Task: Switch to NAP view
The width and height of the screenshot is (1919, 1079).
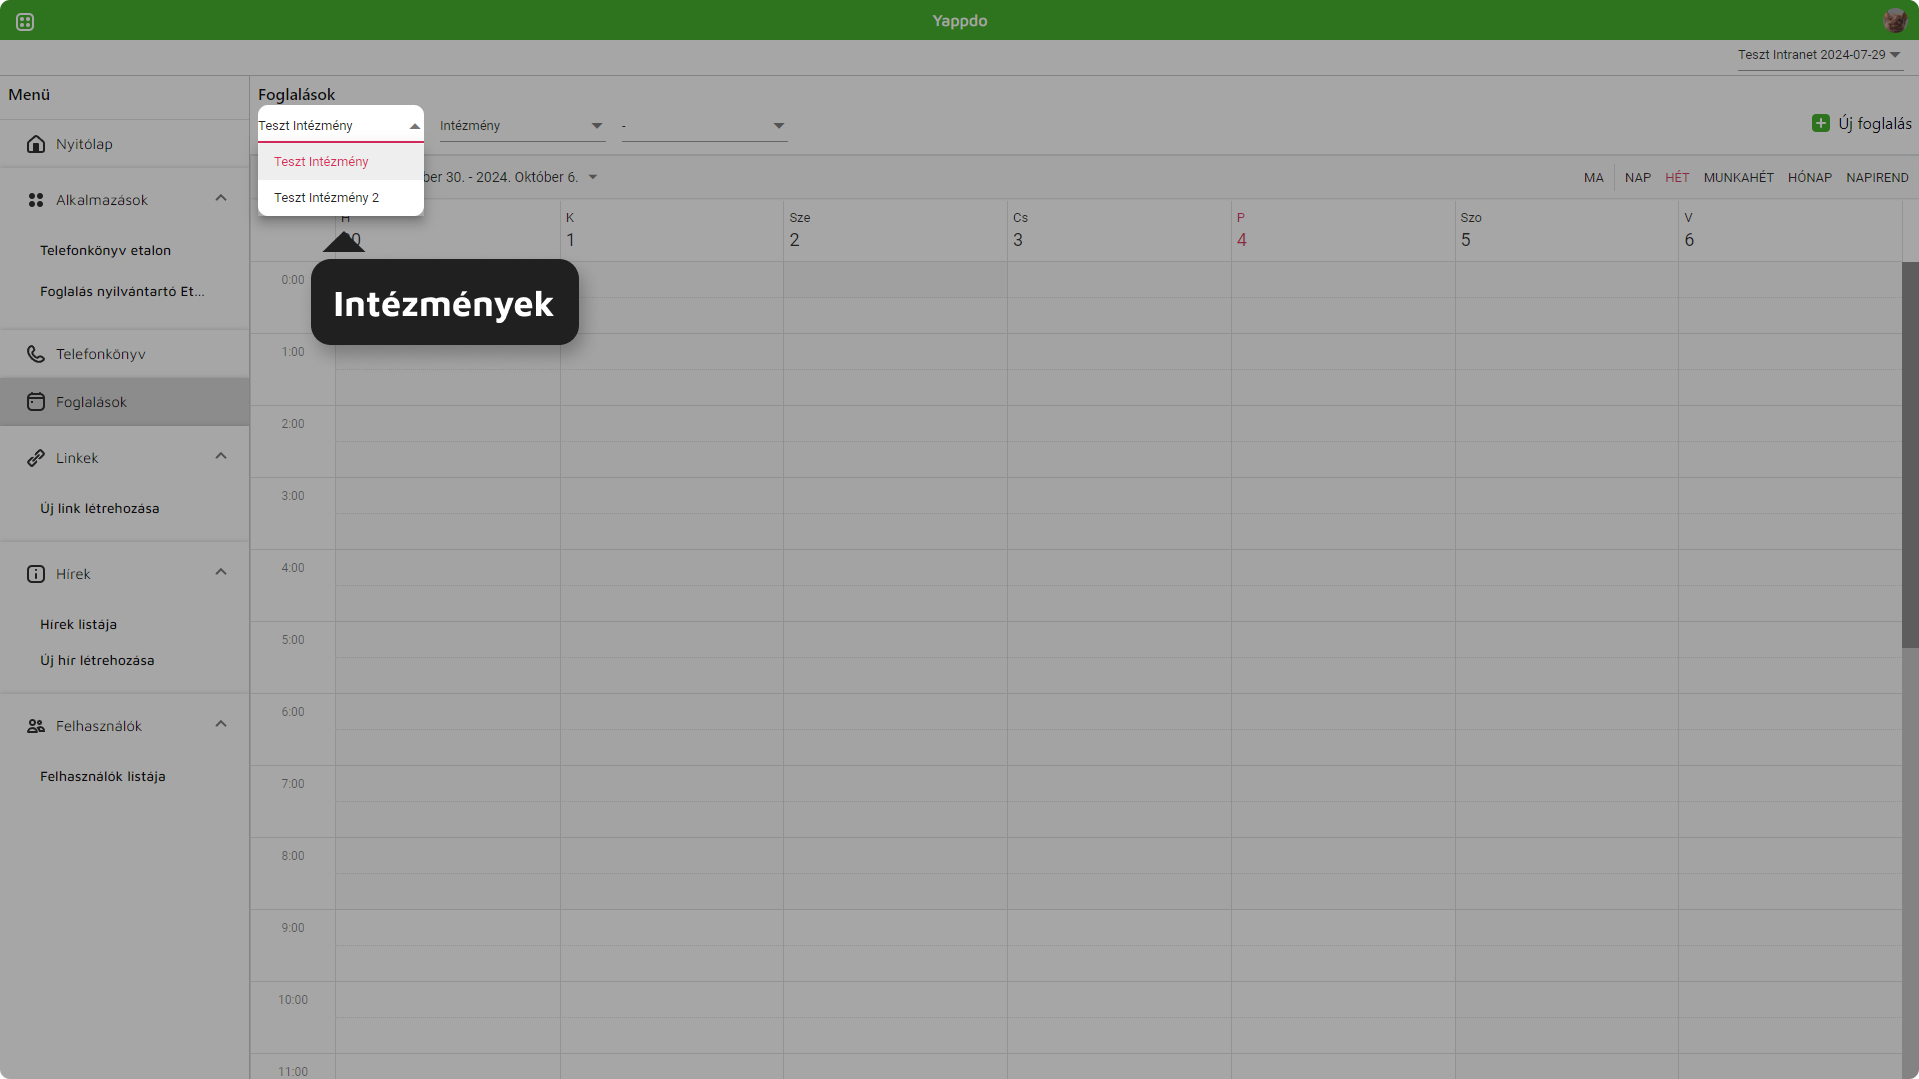Action: [1638, 178]
